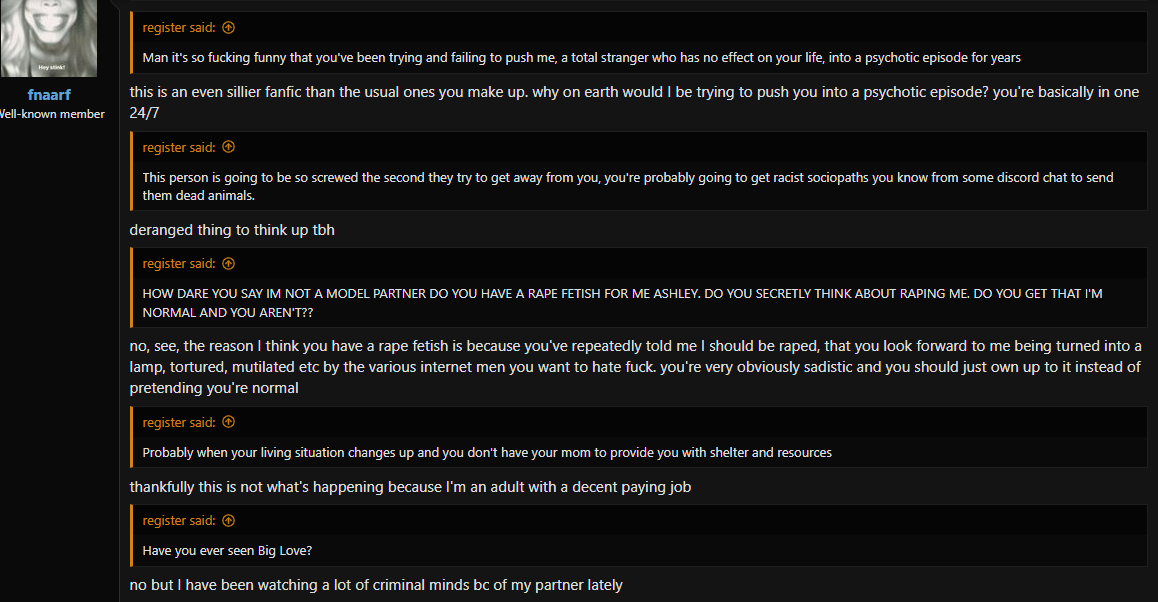Expand the quote beginning 'Man it's so'

point(581,58)
